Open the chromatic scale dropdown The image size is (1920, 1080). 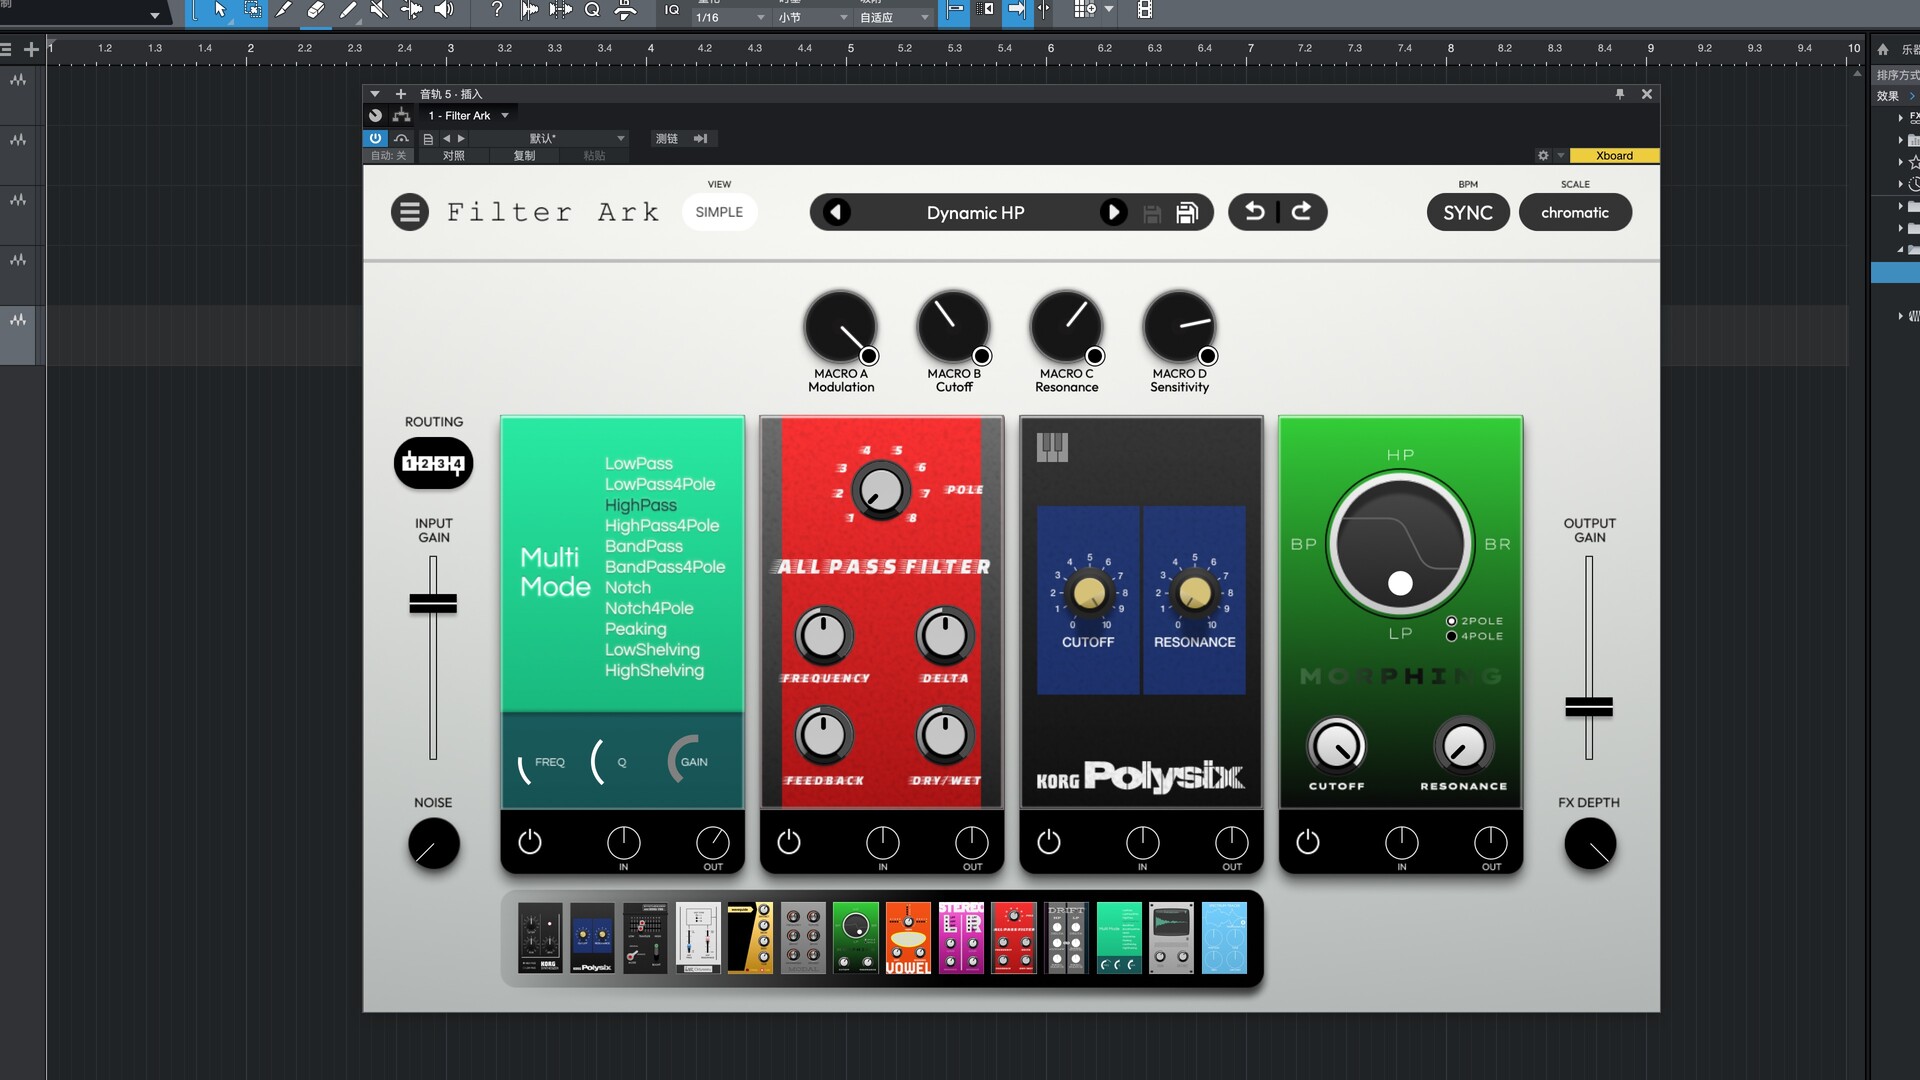(1574, 212)
